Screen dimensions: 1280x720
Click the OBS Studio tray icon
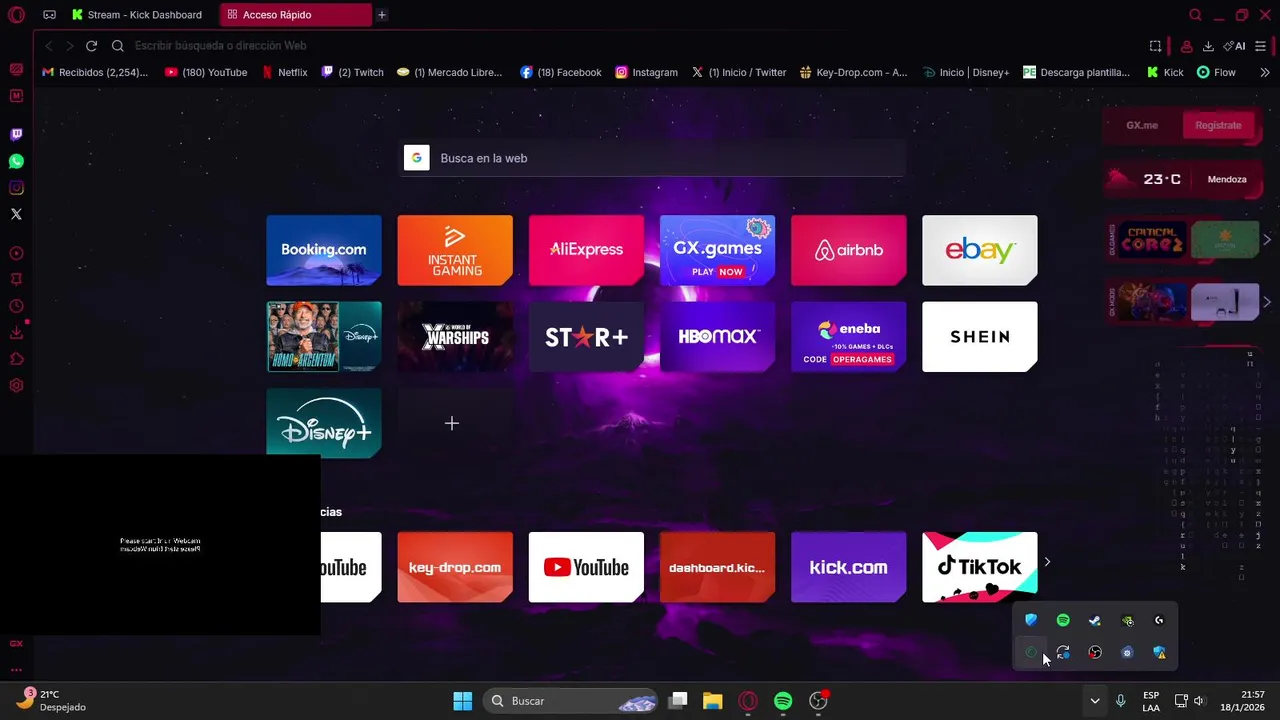pyautogui.click(x=1095, y=652)
